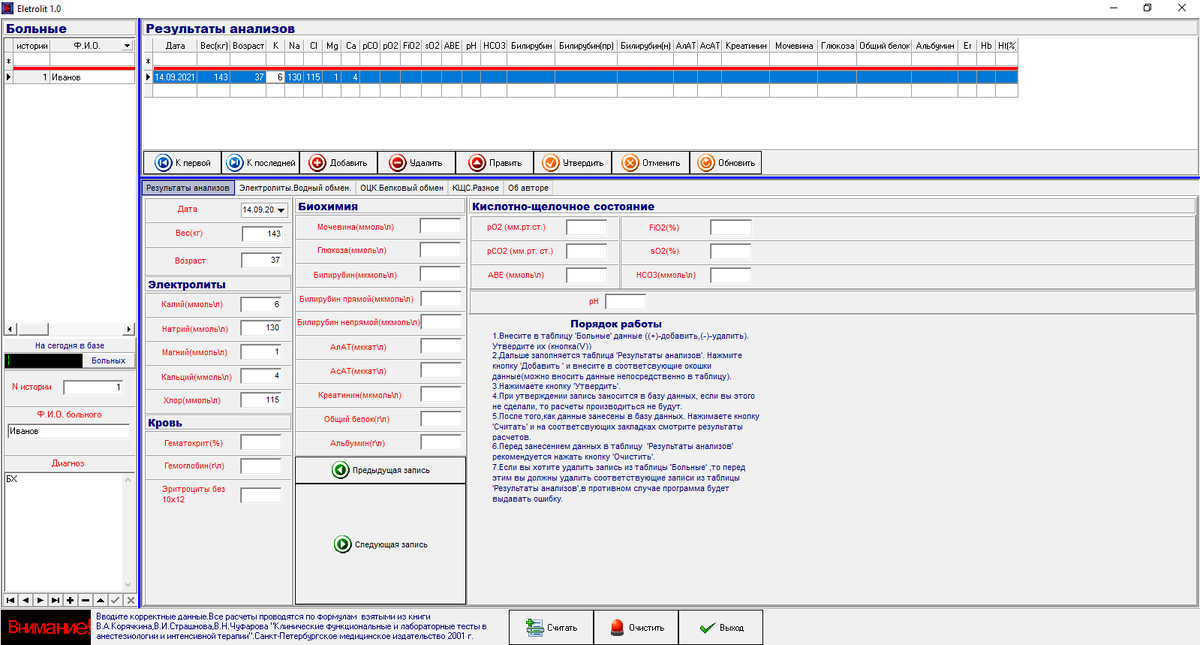1200x645 pixels.
Task: Open the Об авторе tab
Action: (527, 187)
